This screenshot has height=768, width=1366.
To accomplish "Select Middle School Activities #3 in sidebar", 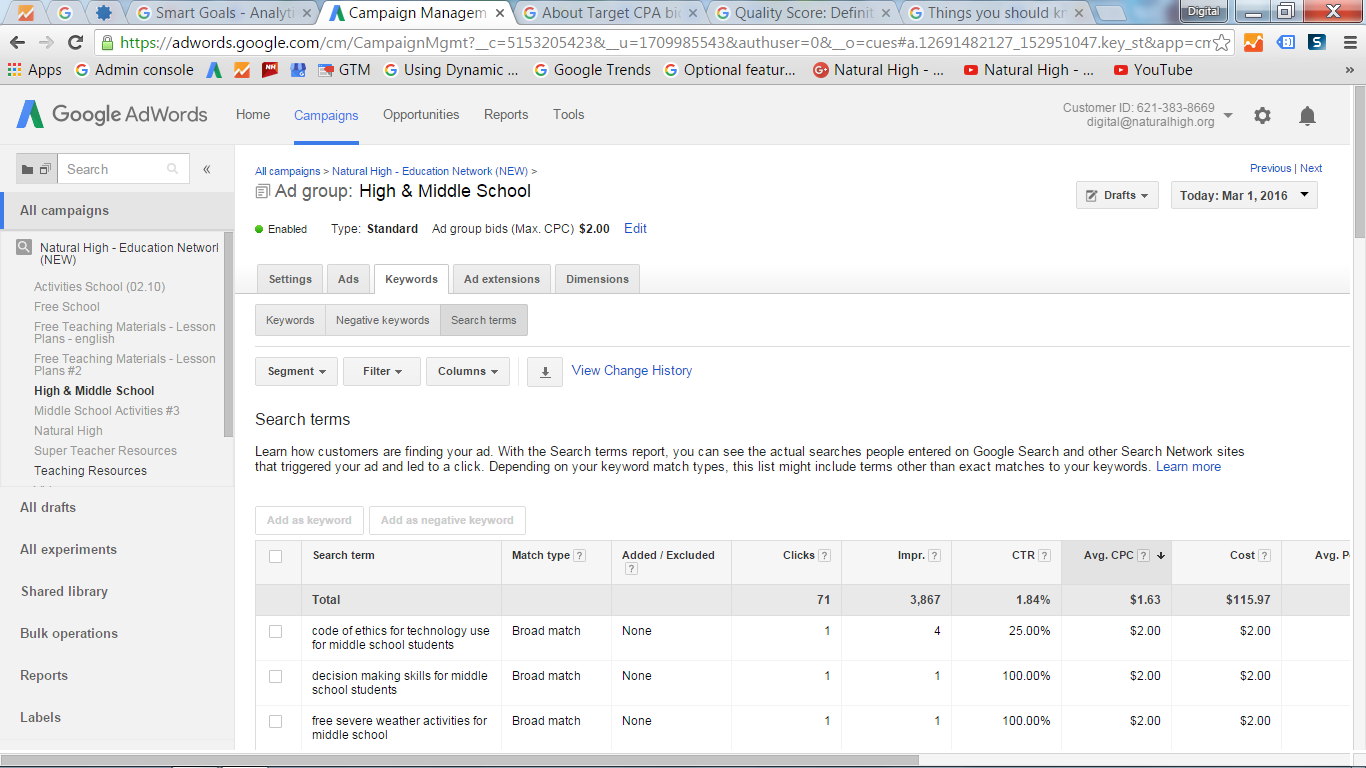I will pyautogui.click(x=107, y=411).
